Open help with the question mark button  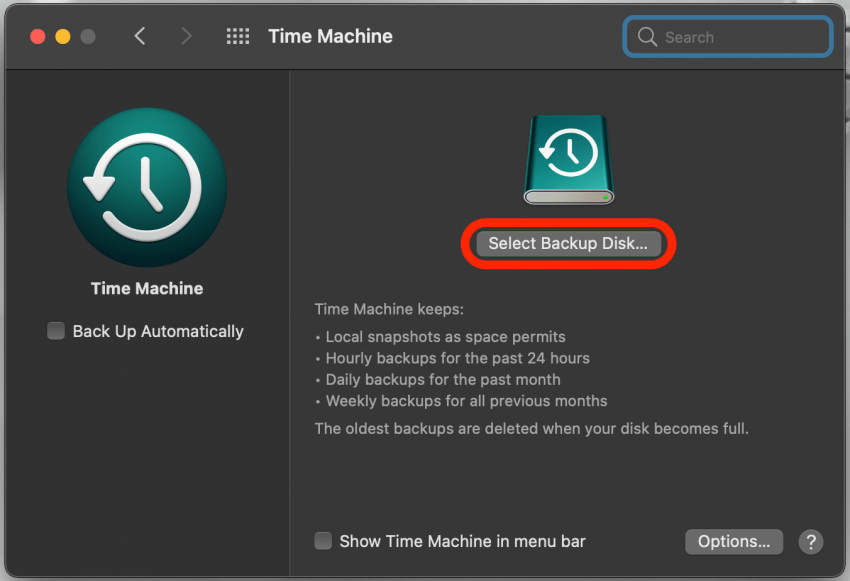click(810, 542)
